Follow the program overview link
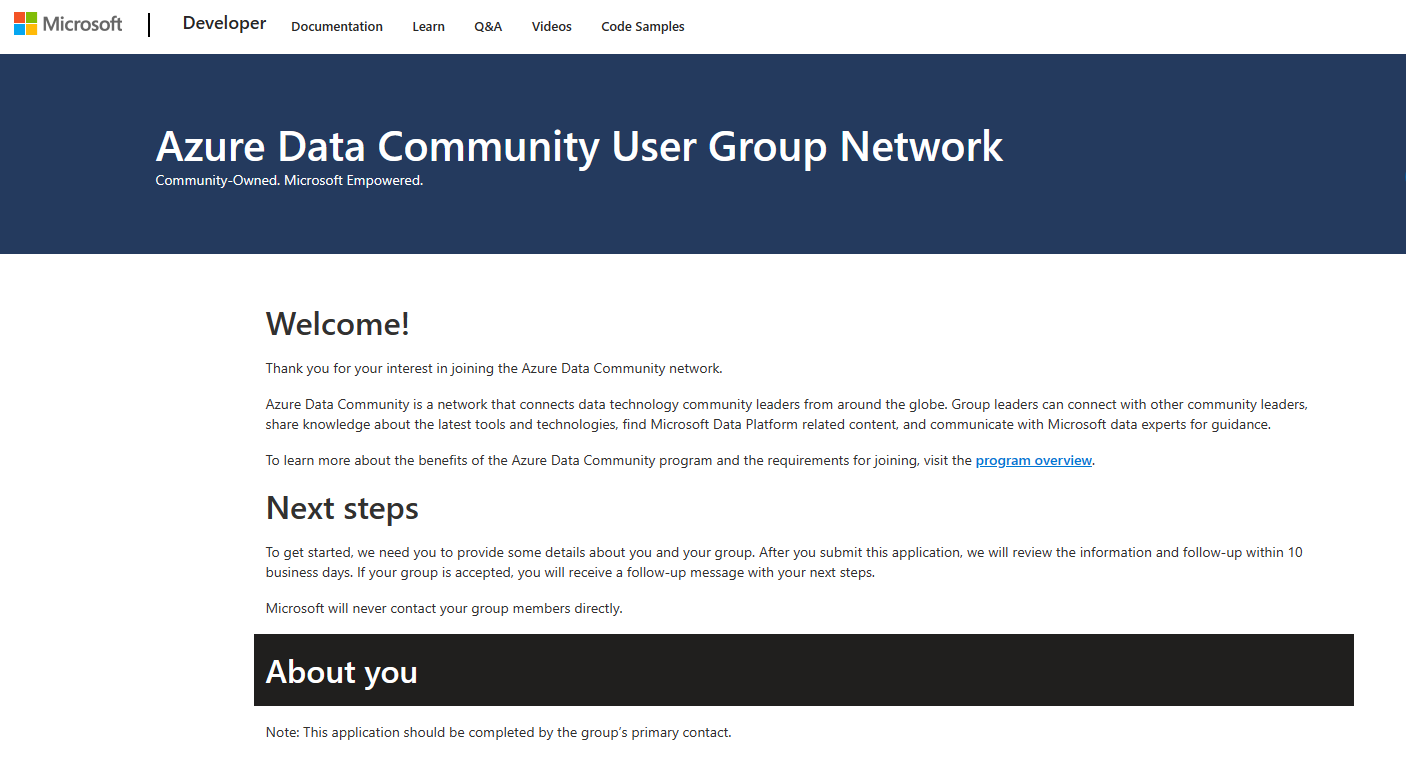The height and width of the screenshot is (757, 1406). tap(1034, 461)
